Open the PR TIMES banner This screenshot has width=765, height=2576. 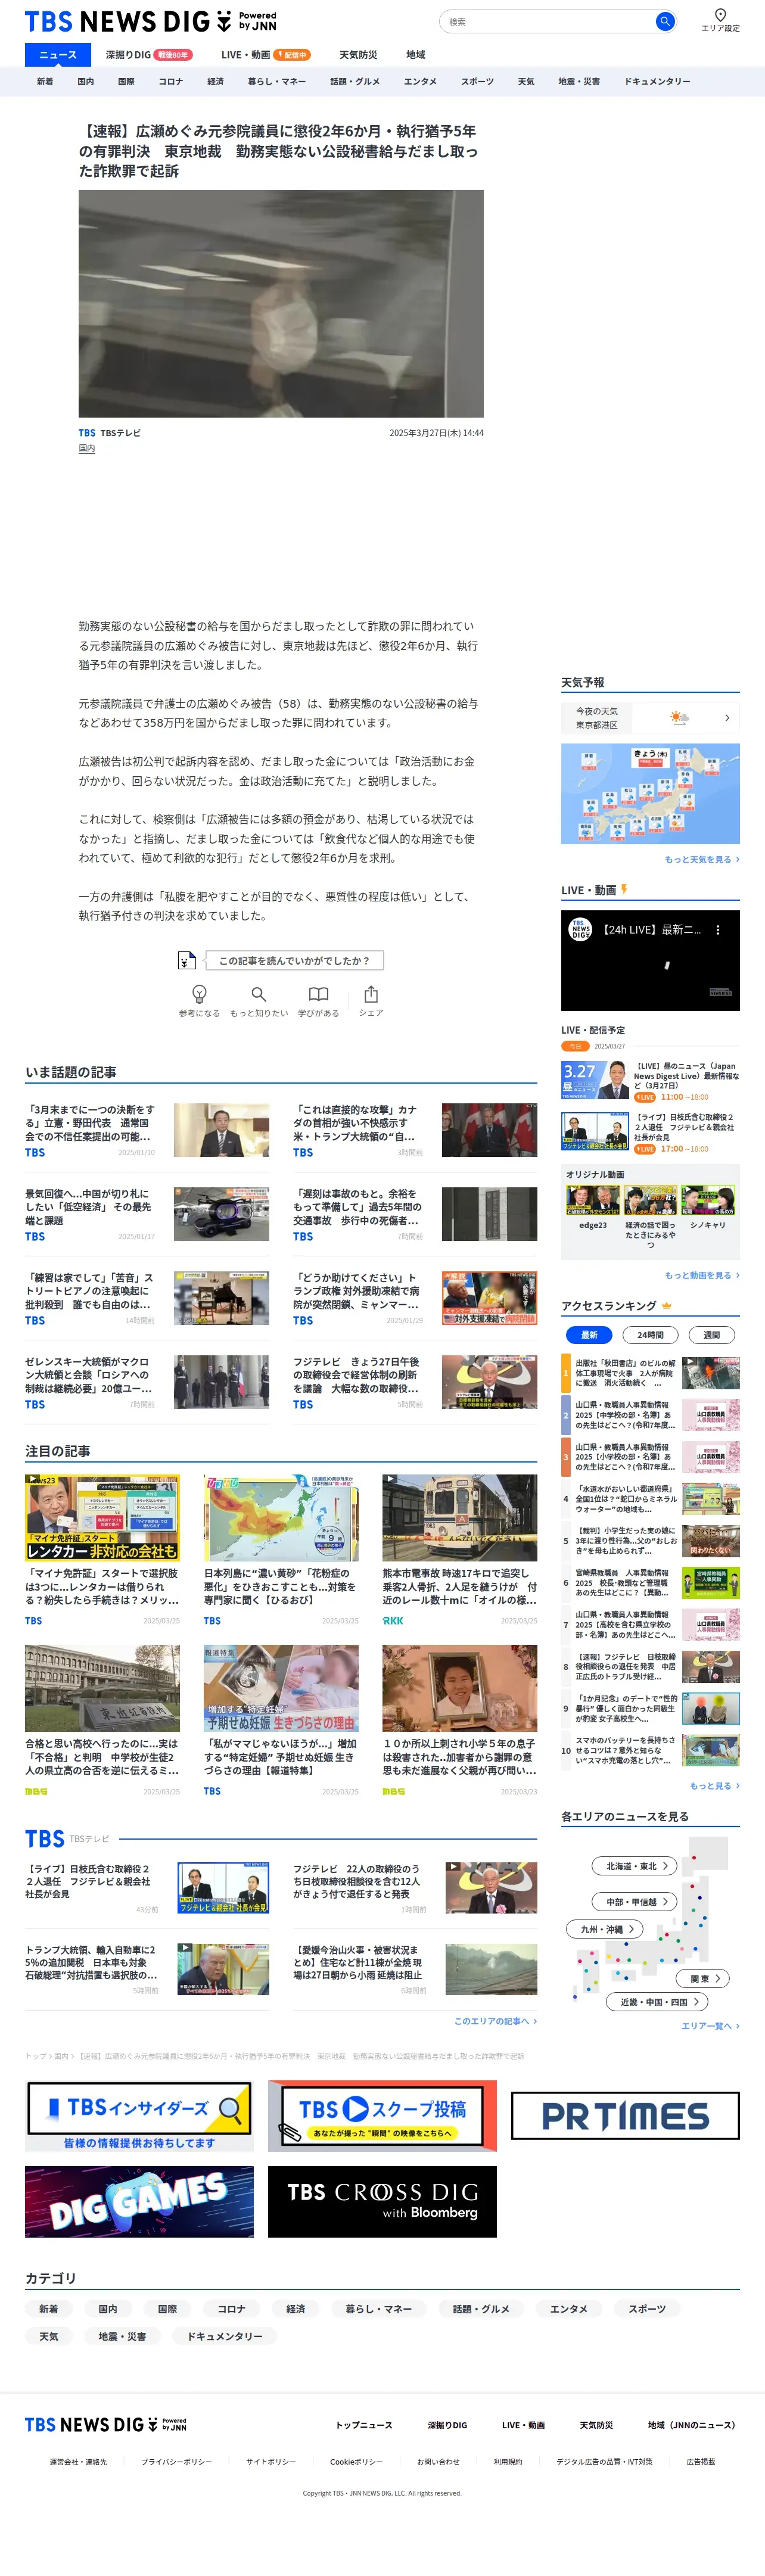click(x=625, y=2116)
